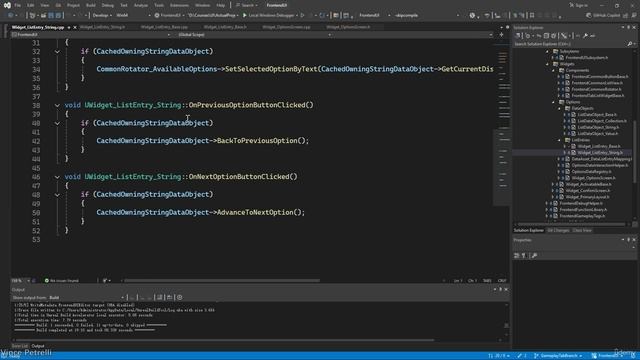
Task: Click Solution Explorer properties wrench icon
Action: [x=585, y=36]
